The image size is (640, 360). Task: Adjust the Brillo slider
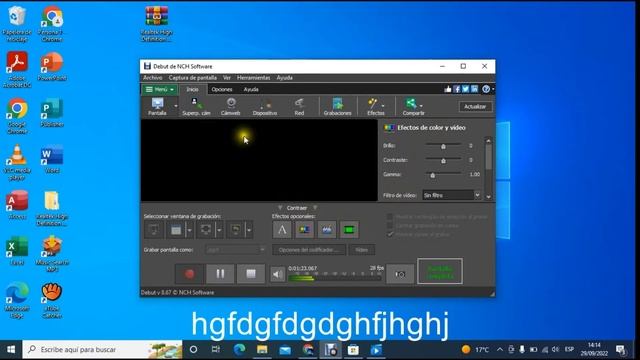(443, 146)
